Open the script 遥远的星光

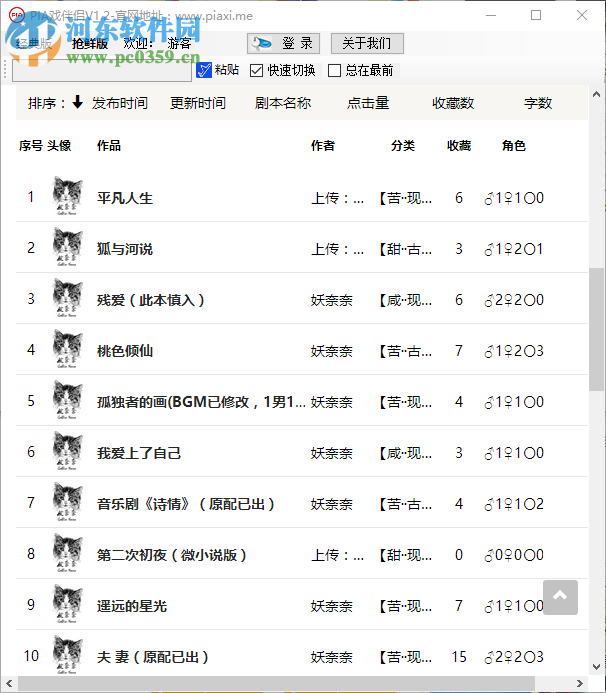point(132,606)
